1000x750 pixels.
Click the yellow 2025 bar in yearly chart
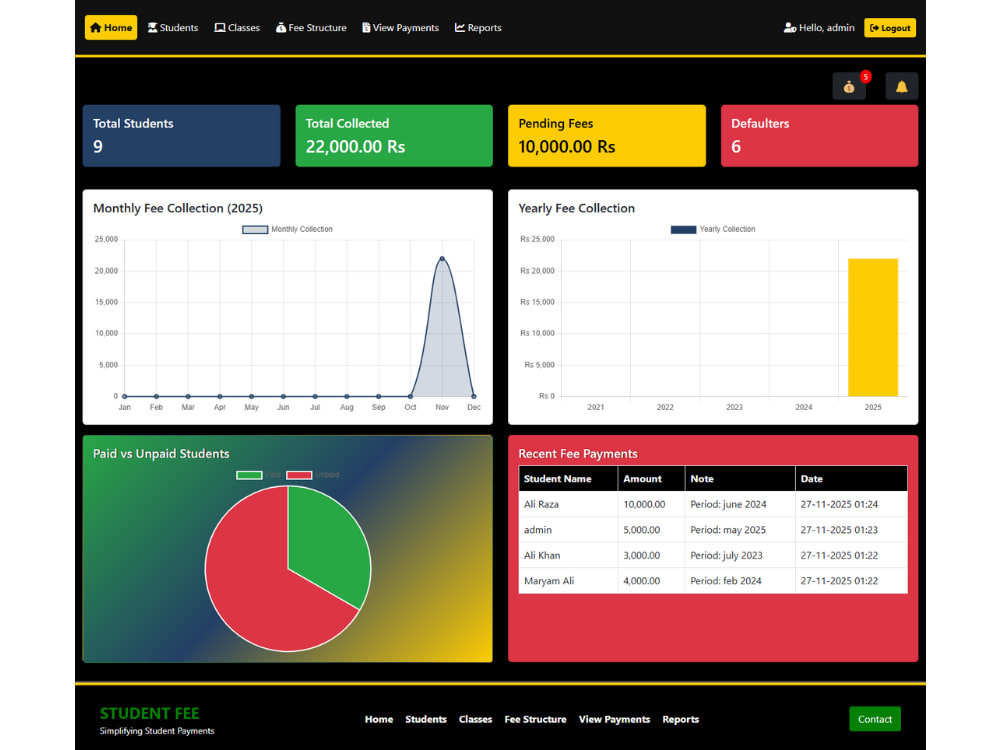[873, 327]
